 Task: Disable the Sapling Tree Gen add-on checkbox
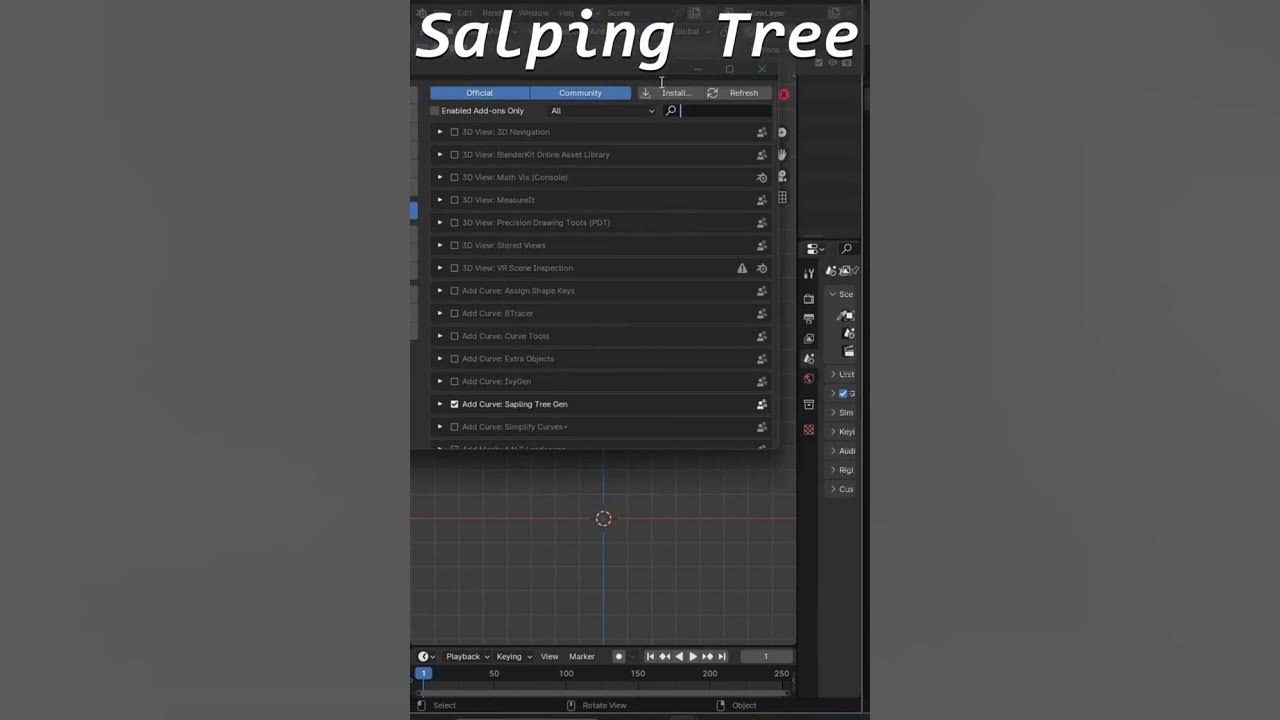pyautogui.click(x=454, y=404)
